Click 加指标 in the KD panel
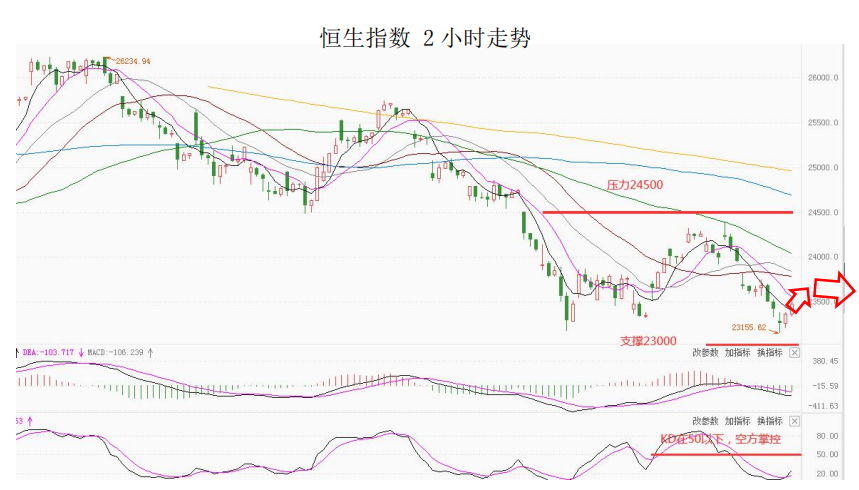 737,421
